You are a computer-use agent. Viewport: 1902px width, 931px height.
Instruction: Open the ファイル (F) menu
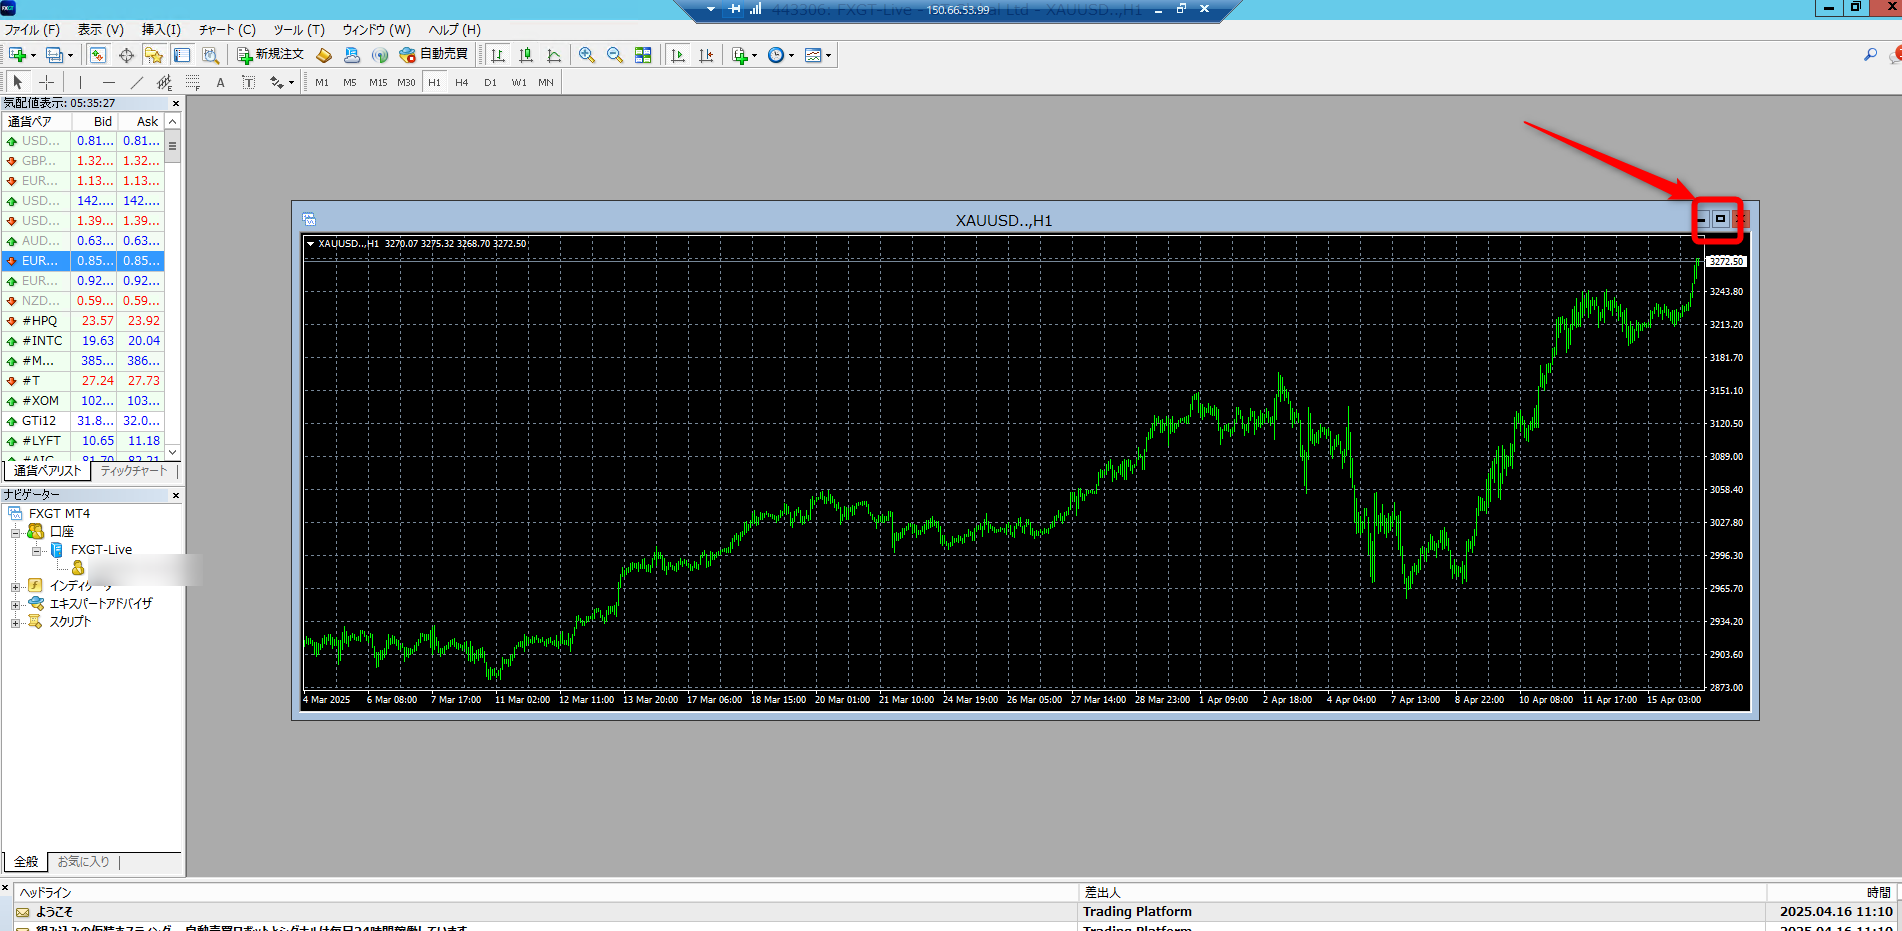pyautogui.click(x=32, y=30)
